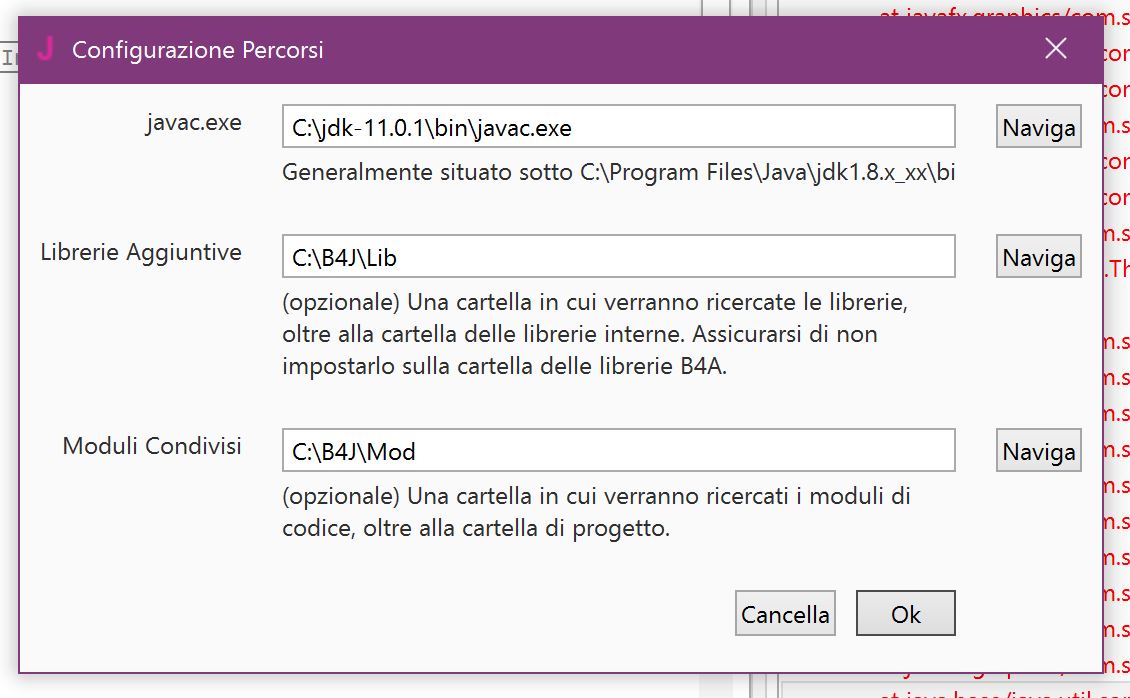Click the Configurazione Percorsi window title

pyautogui.click(x=198, y=50)
